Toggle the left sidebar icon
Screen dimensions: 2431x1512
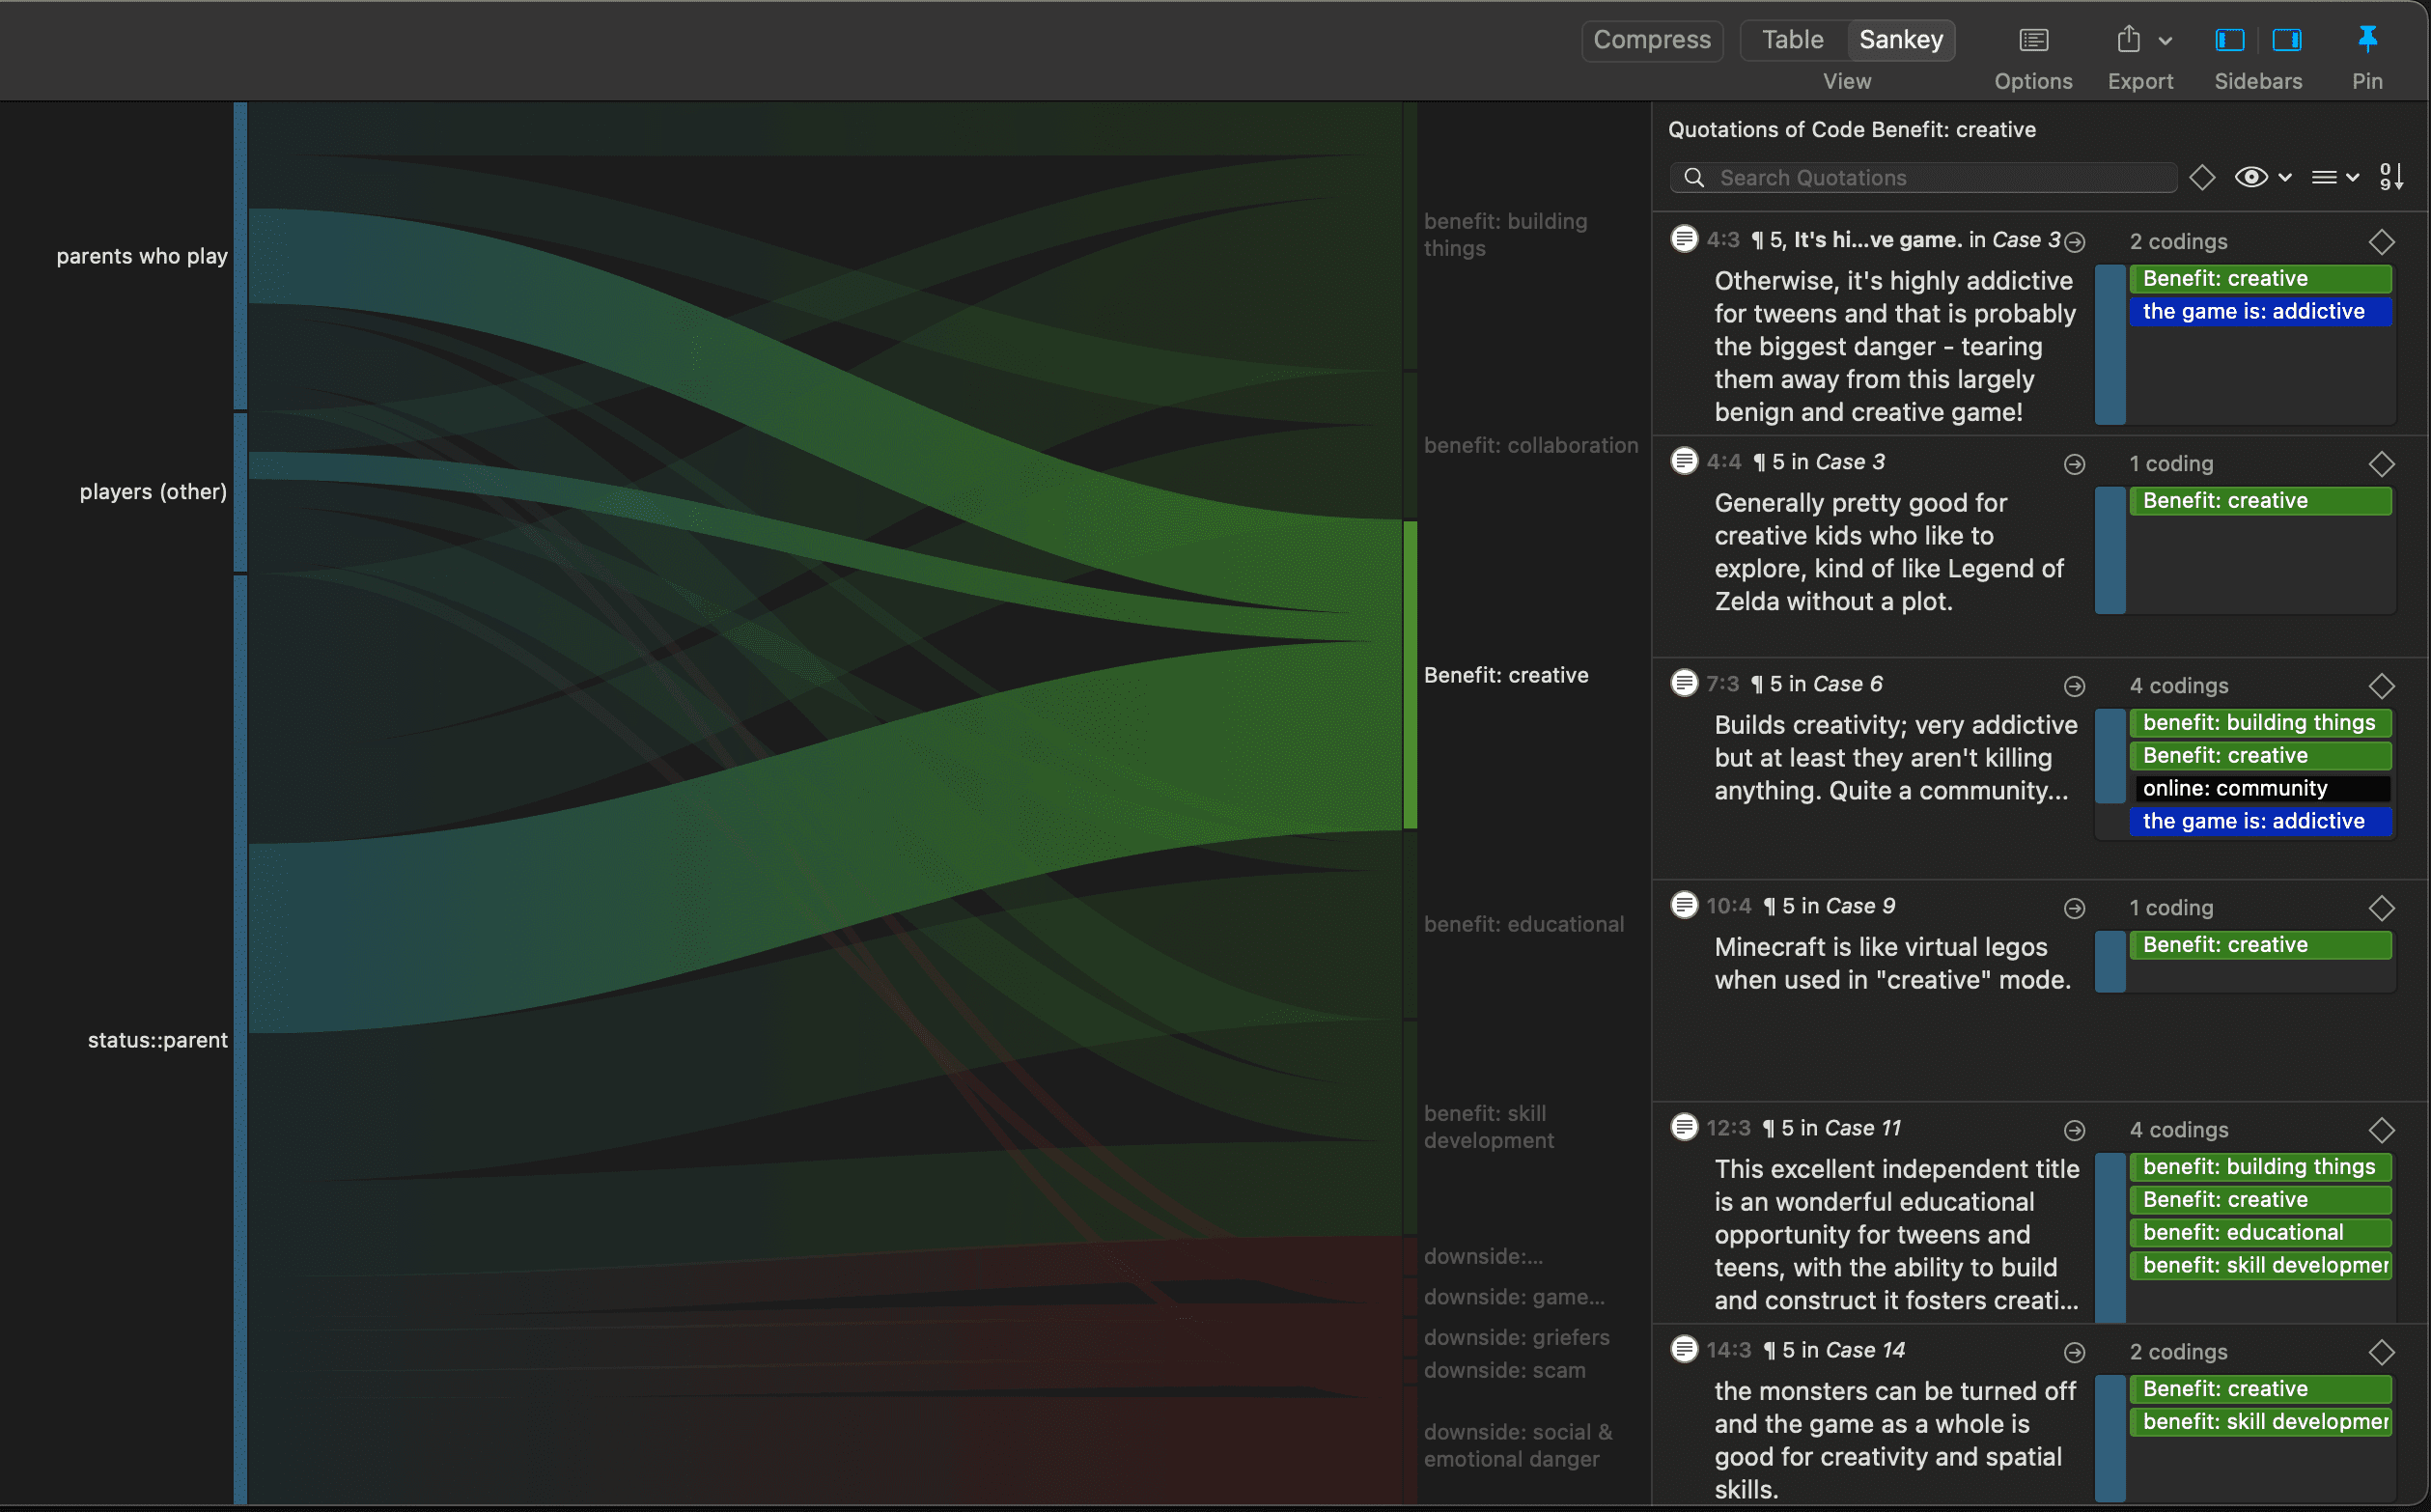2229,40
